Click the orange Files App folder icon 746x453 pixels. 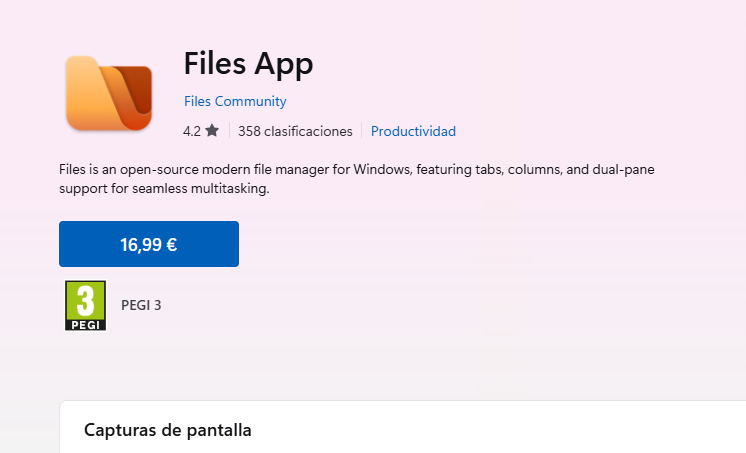[109, 93]
